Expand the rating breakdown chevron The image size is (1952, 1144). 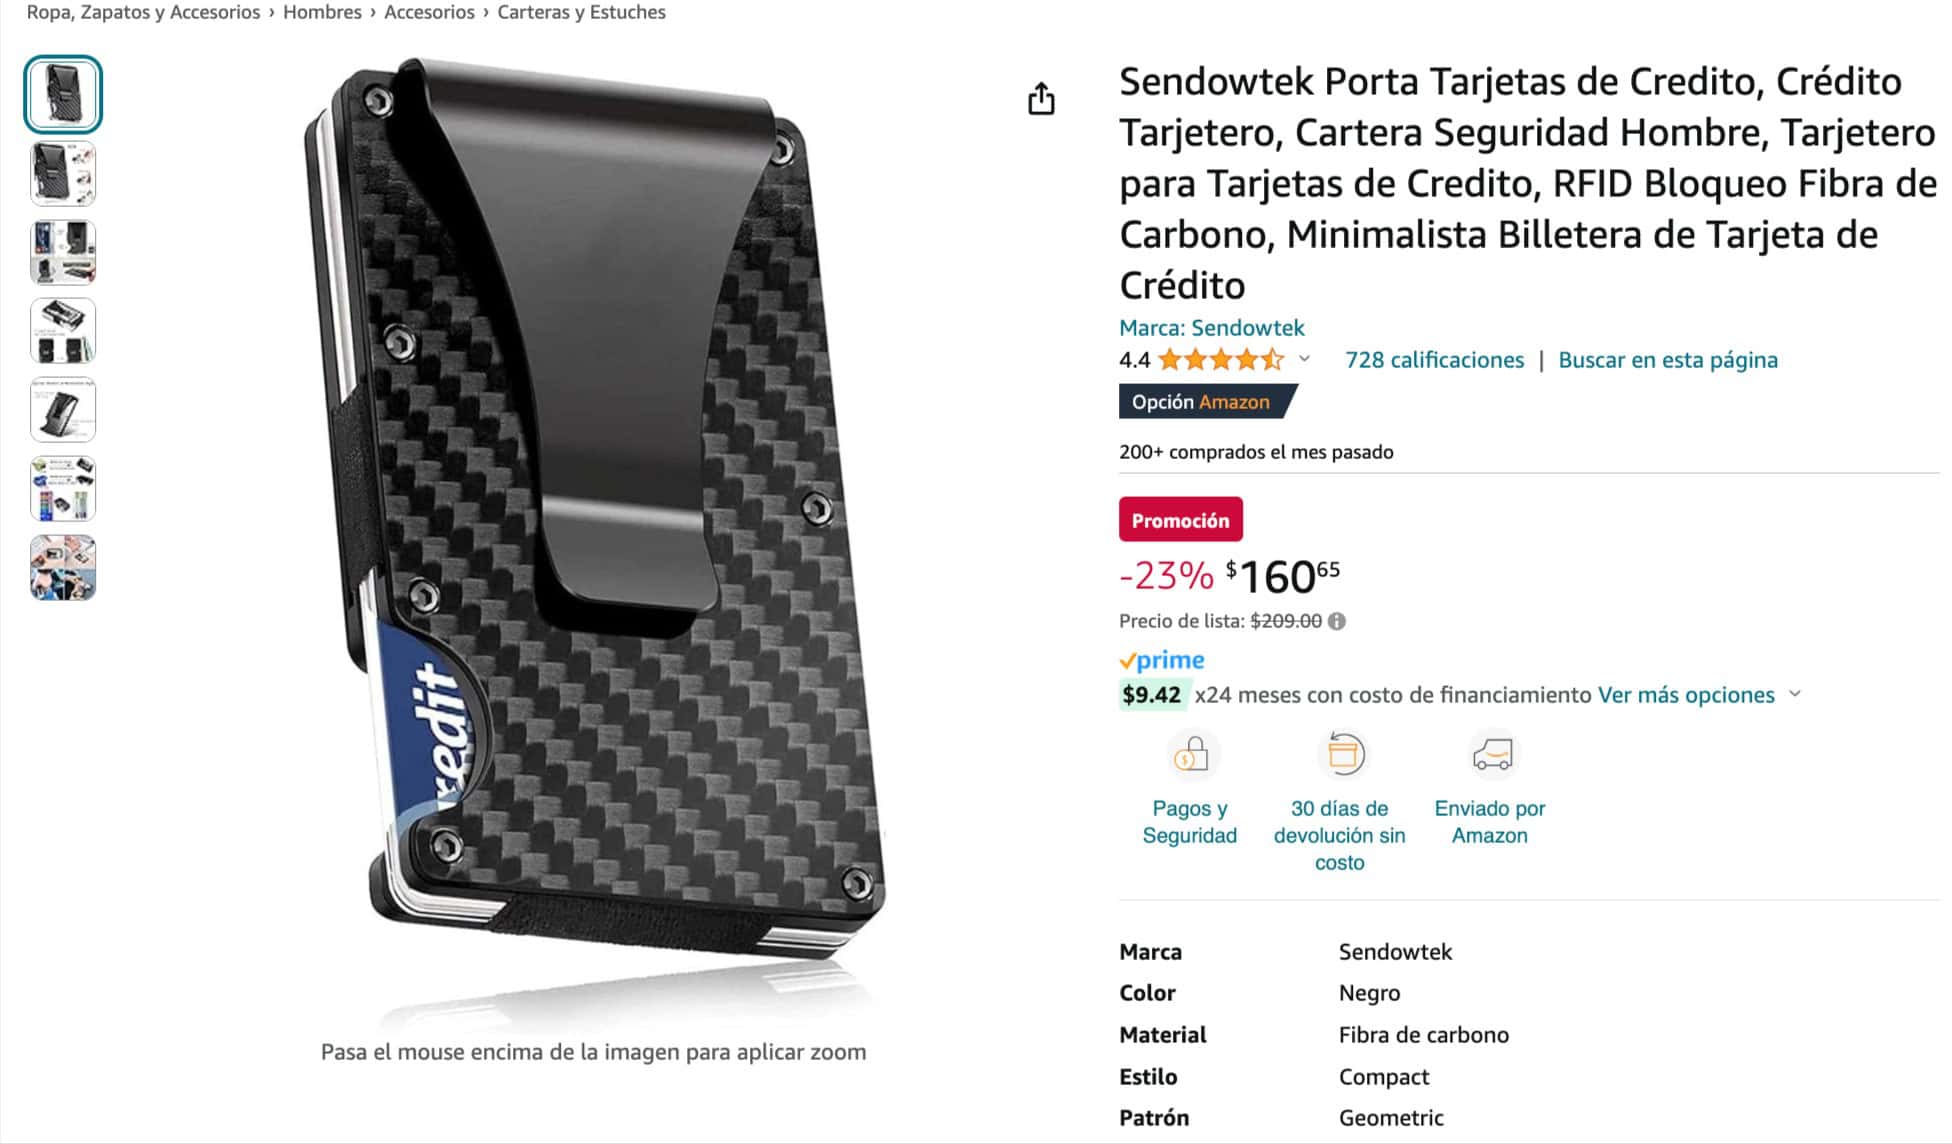point(1304,359)
